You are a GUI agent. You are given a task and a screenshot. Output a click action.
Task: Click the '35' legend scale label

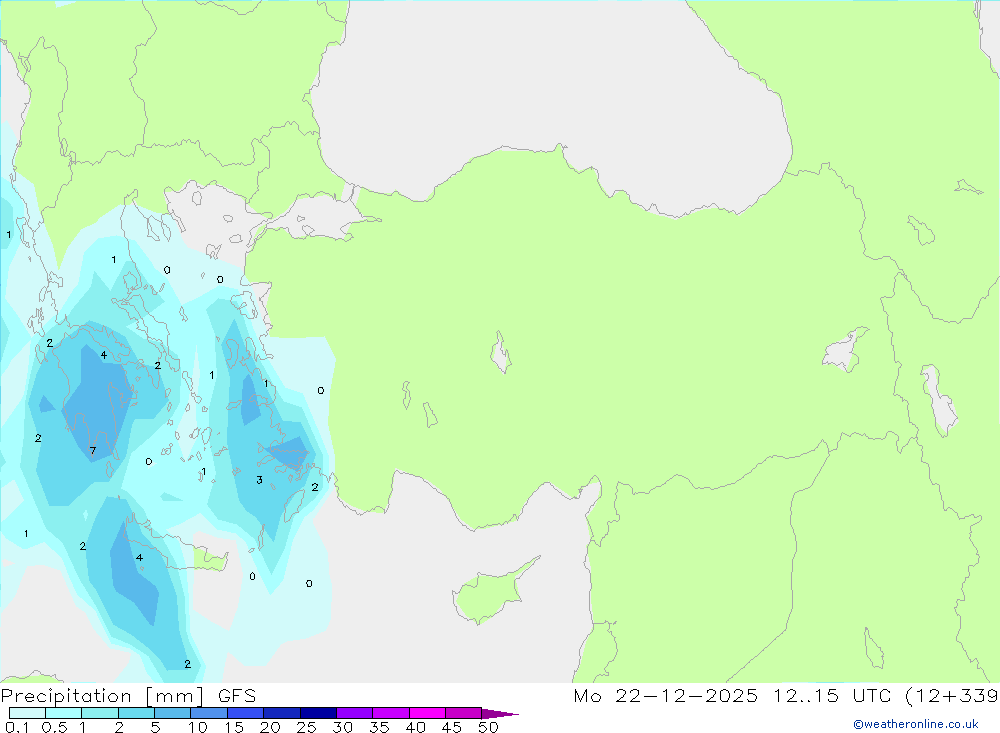tap(379, 727)
